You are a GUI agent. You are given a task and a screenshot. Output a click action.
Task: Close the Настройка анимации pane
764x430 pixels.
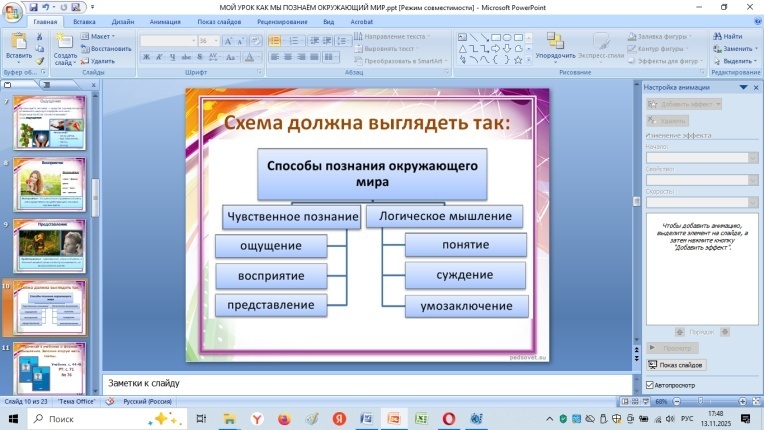[755, 88]
